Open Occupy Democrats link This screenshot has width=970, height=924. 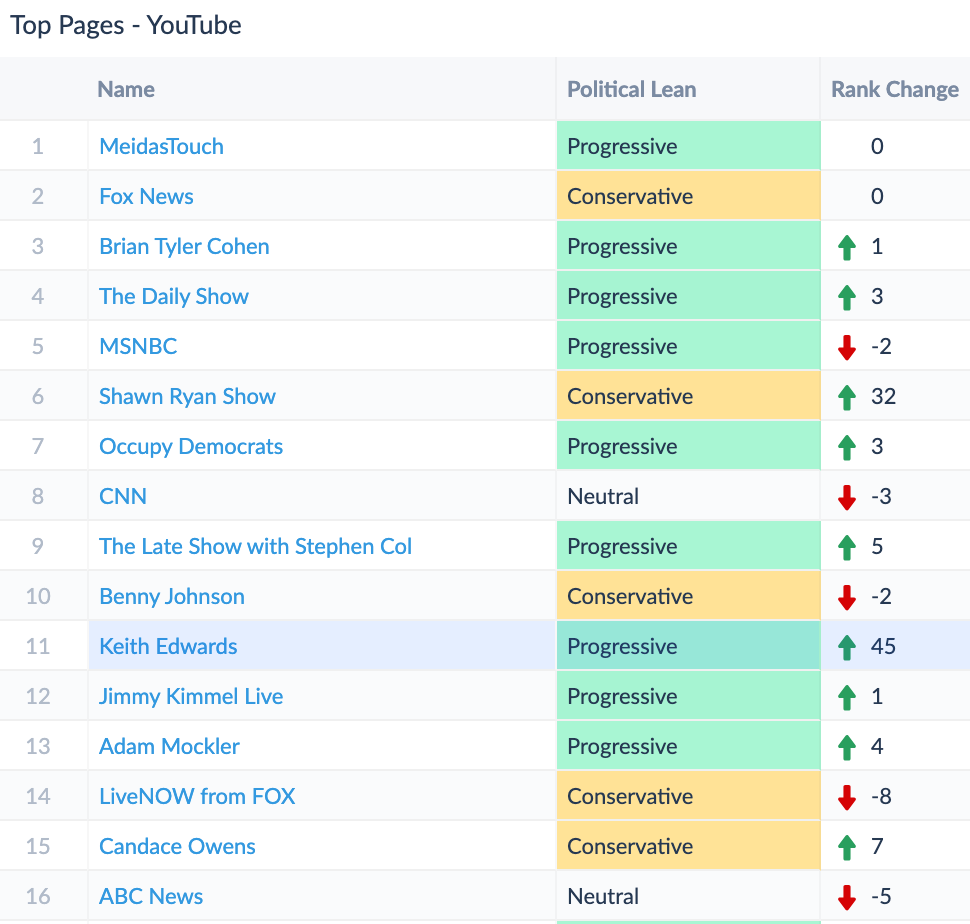[x=191, y=447]
